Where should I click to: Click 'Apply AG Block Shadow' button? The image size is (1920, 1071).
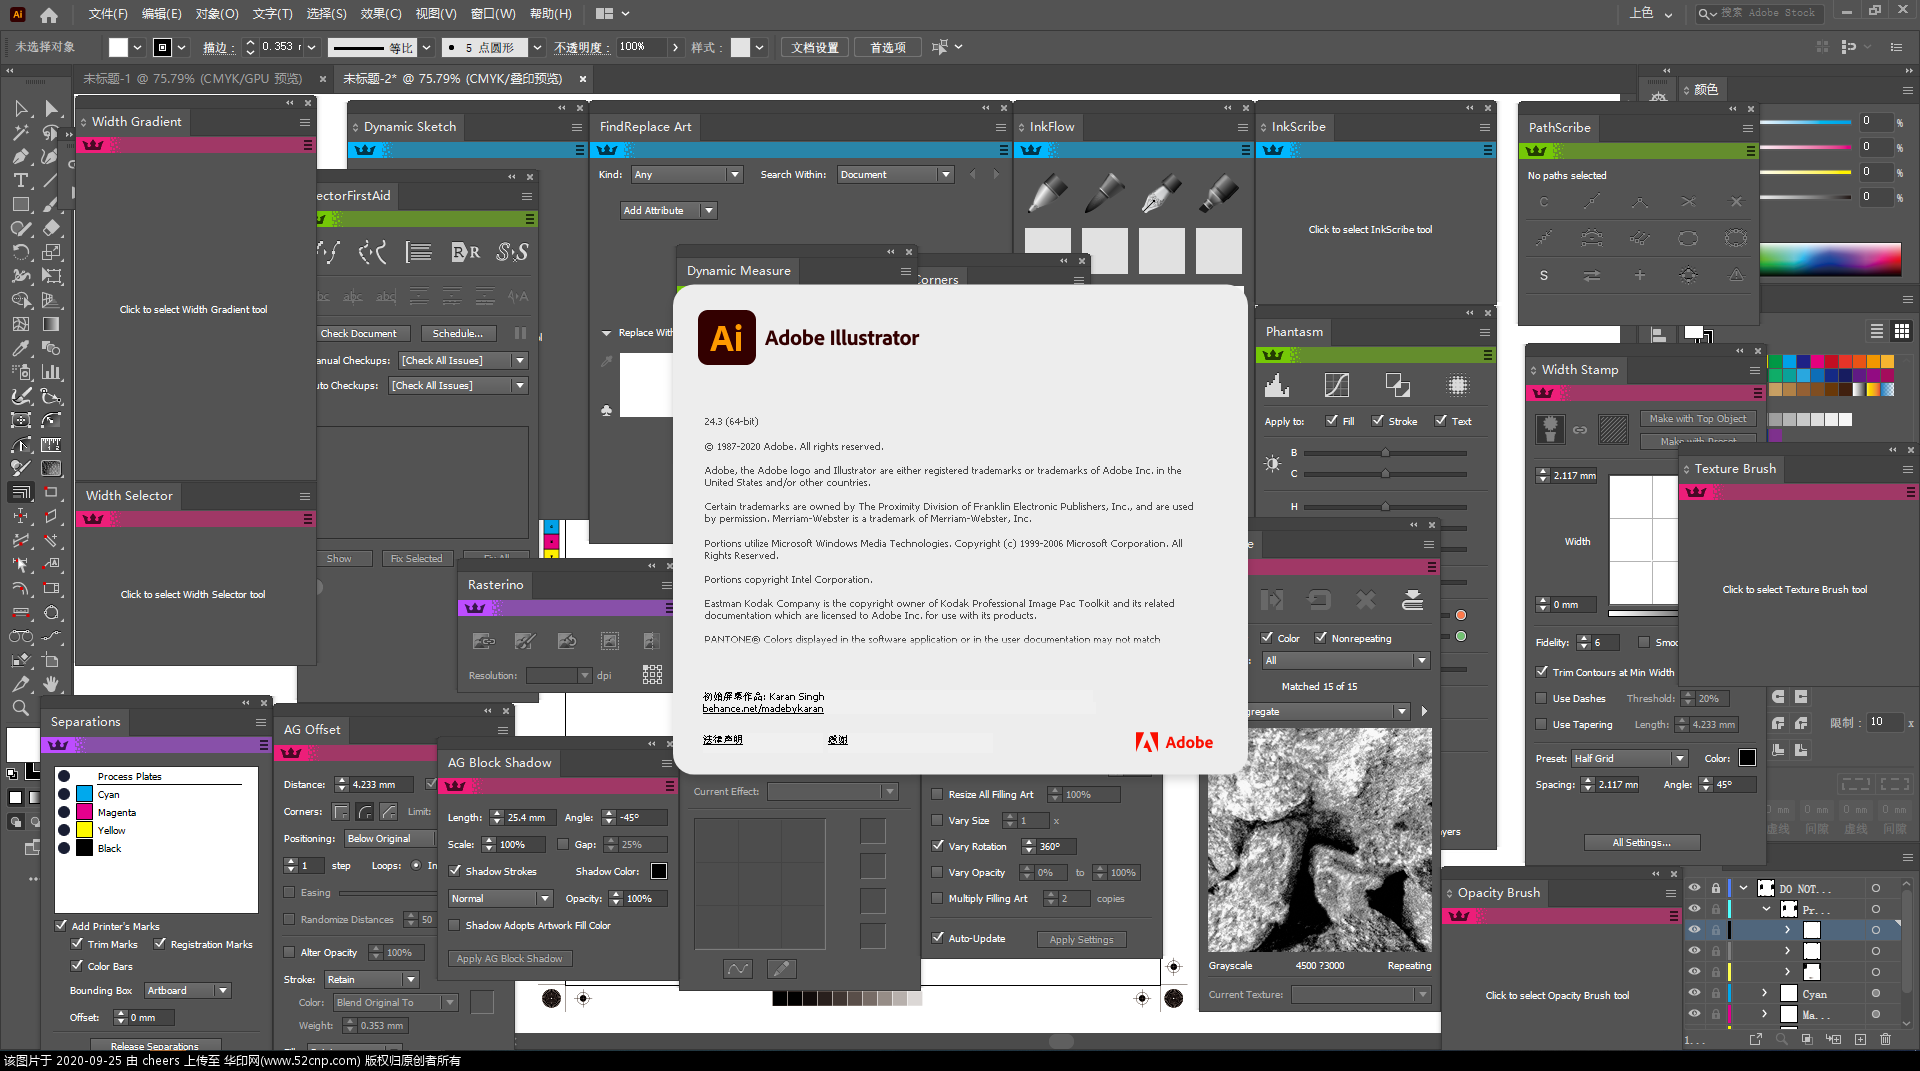coord(509,958)
